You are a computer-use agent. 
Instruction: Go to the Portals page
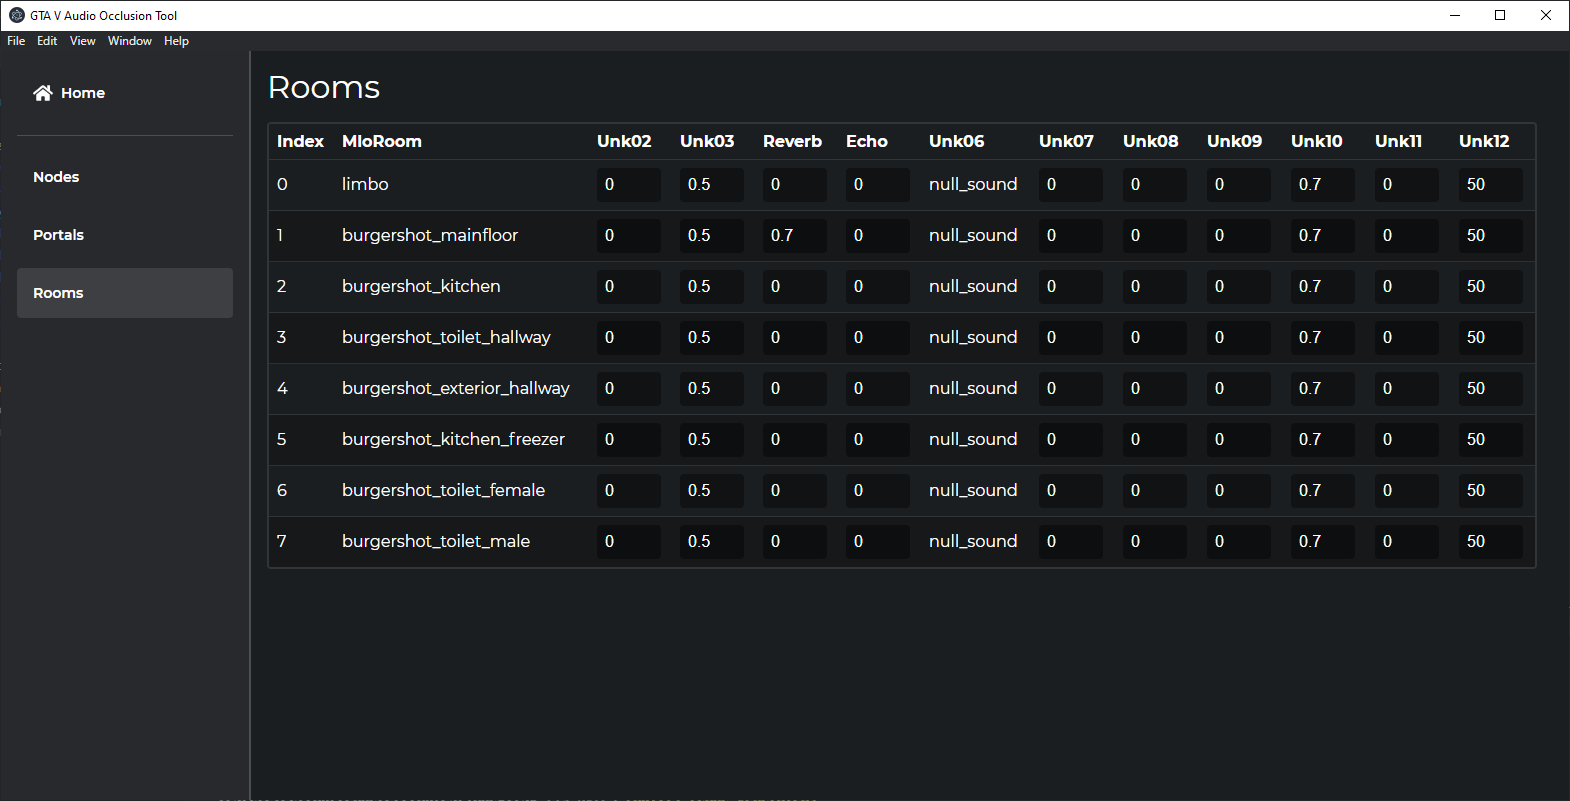pyautogui.click(x=125, y=235)
